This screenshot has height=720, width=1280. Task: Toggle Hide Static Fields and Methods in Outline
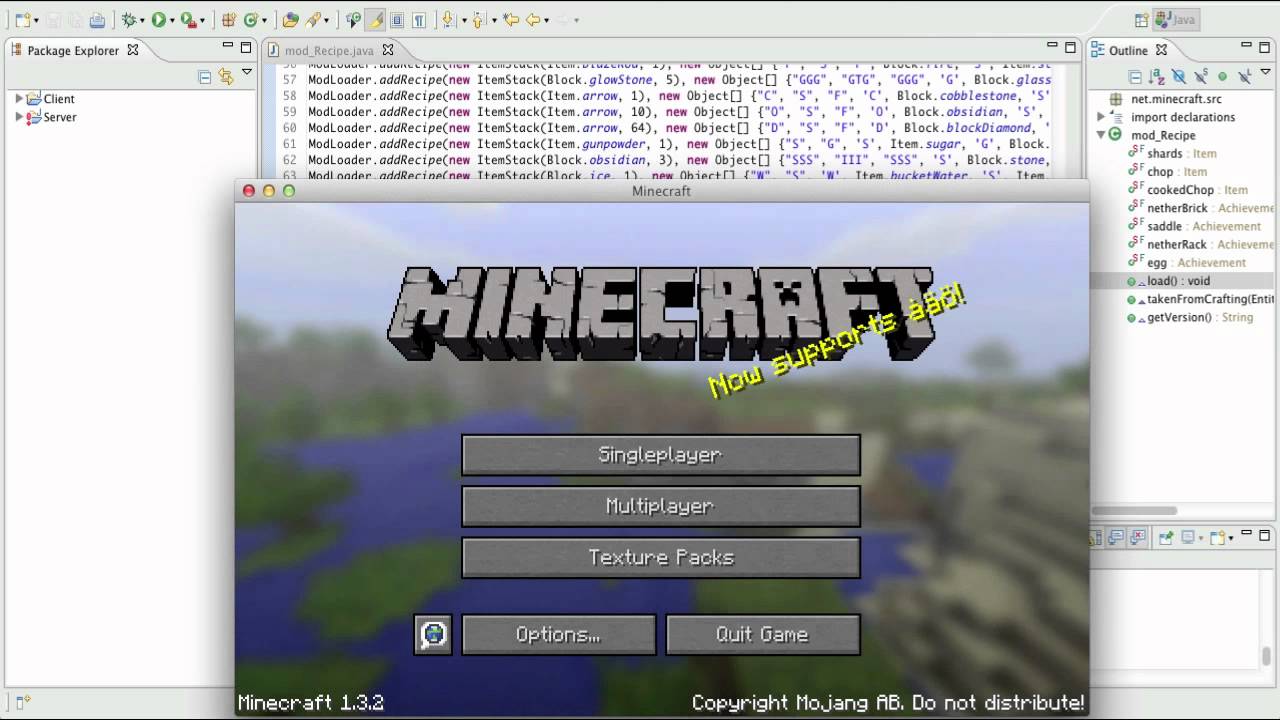(x=1201, y=76)
